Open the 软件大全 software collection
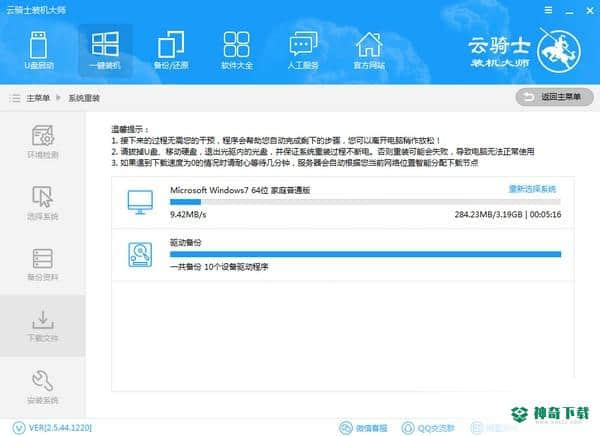600x436 pixels. [237, 50]
